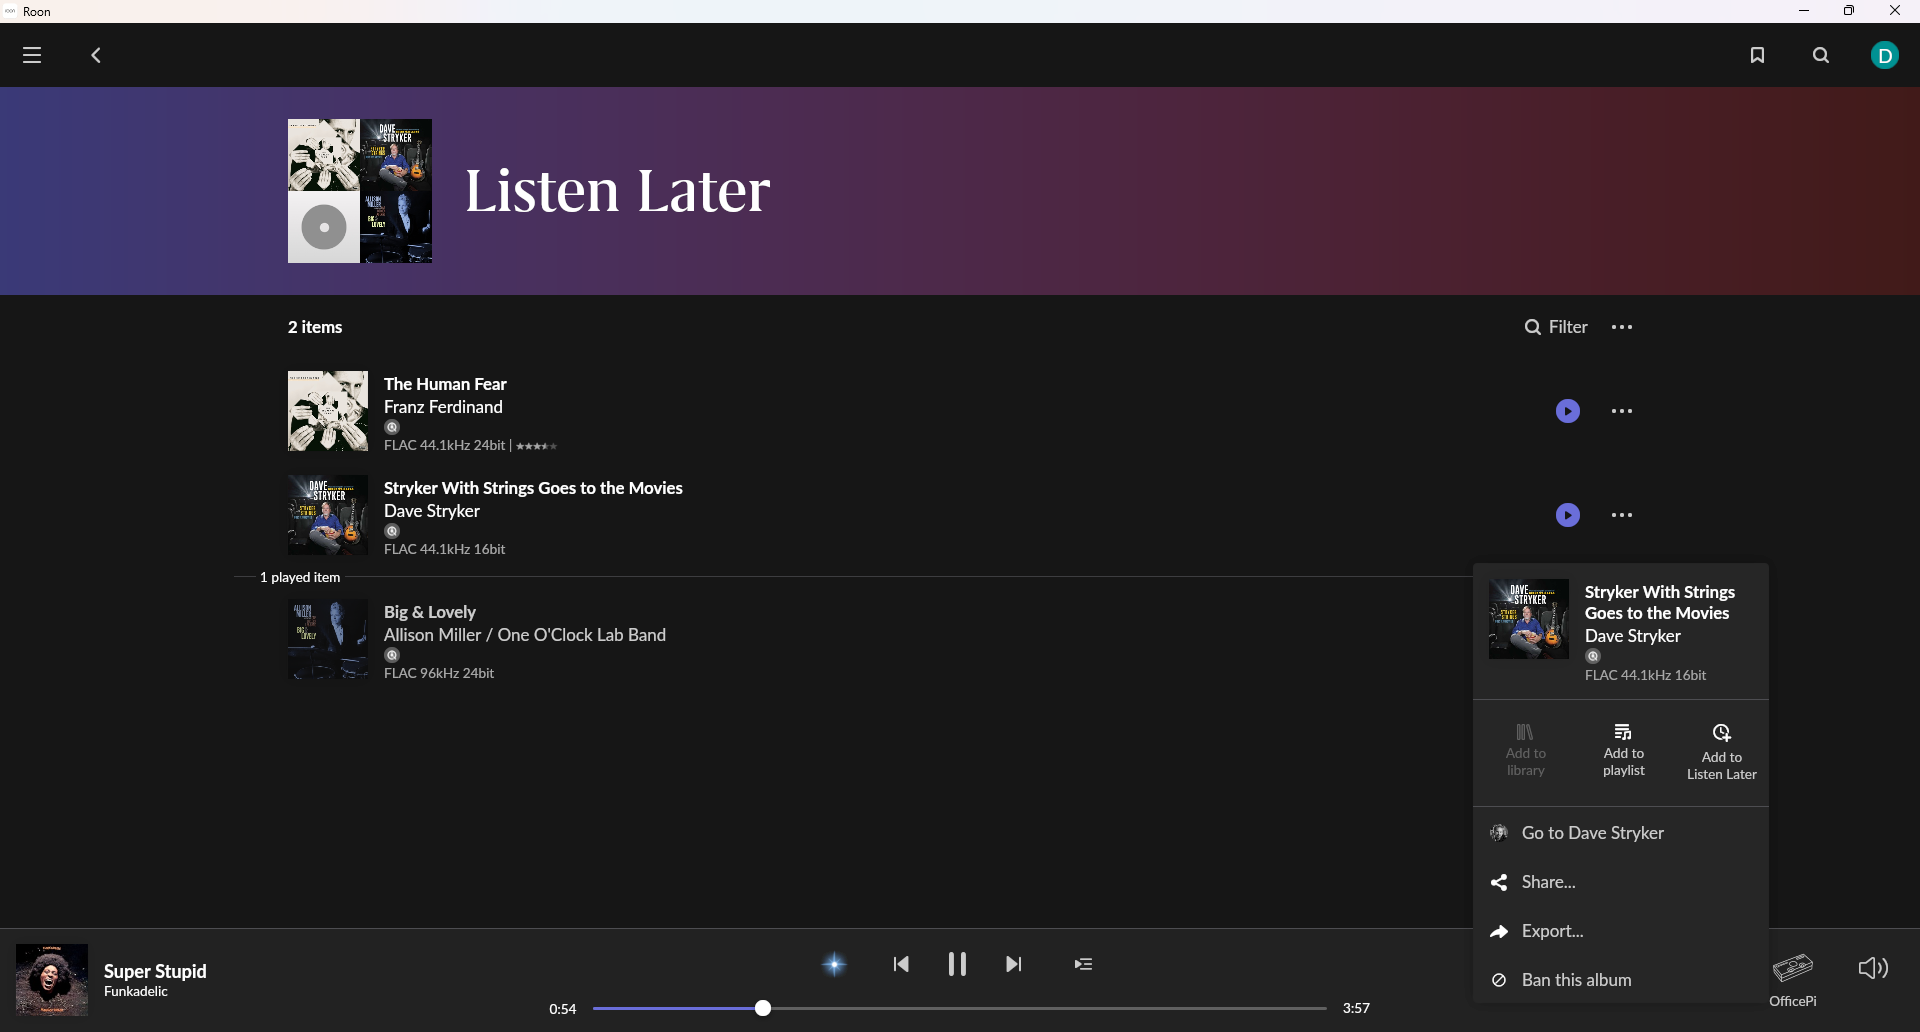Open more options for the Stryker With Strings row
The width and height of the screenshot is (1920, 1032).
pyautogui.click(x=1622, y=515)
